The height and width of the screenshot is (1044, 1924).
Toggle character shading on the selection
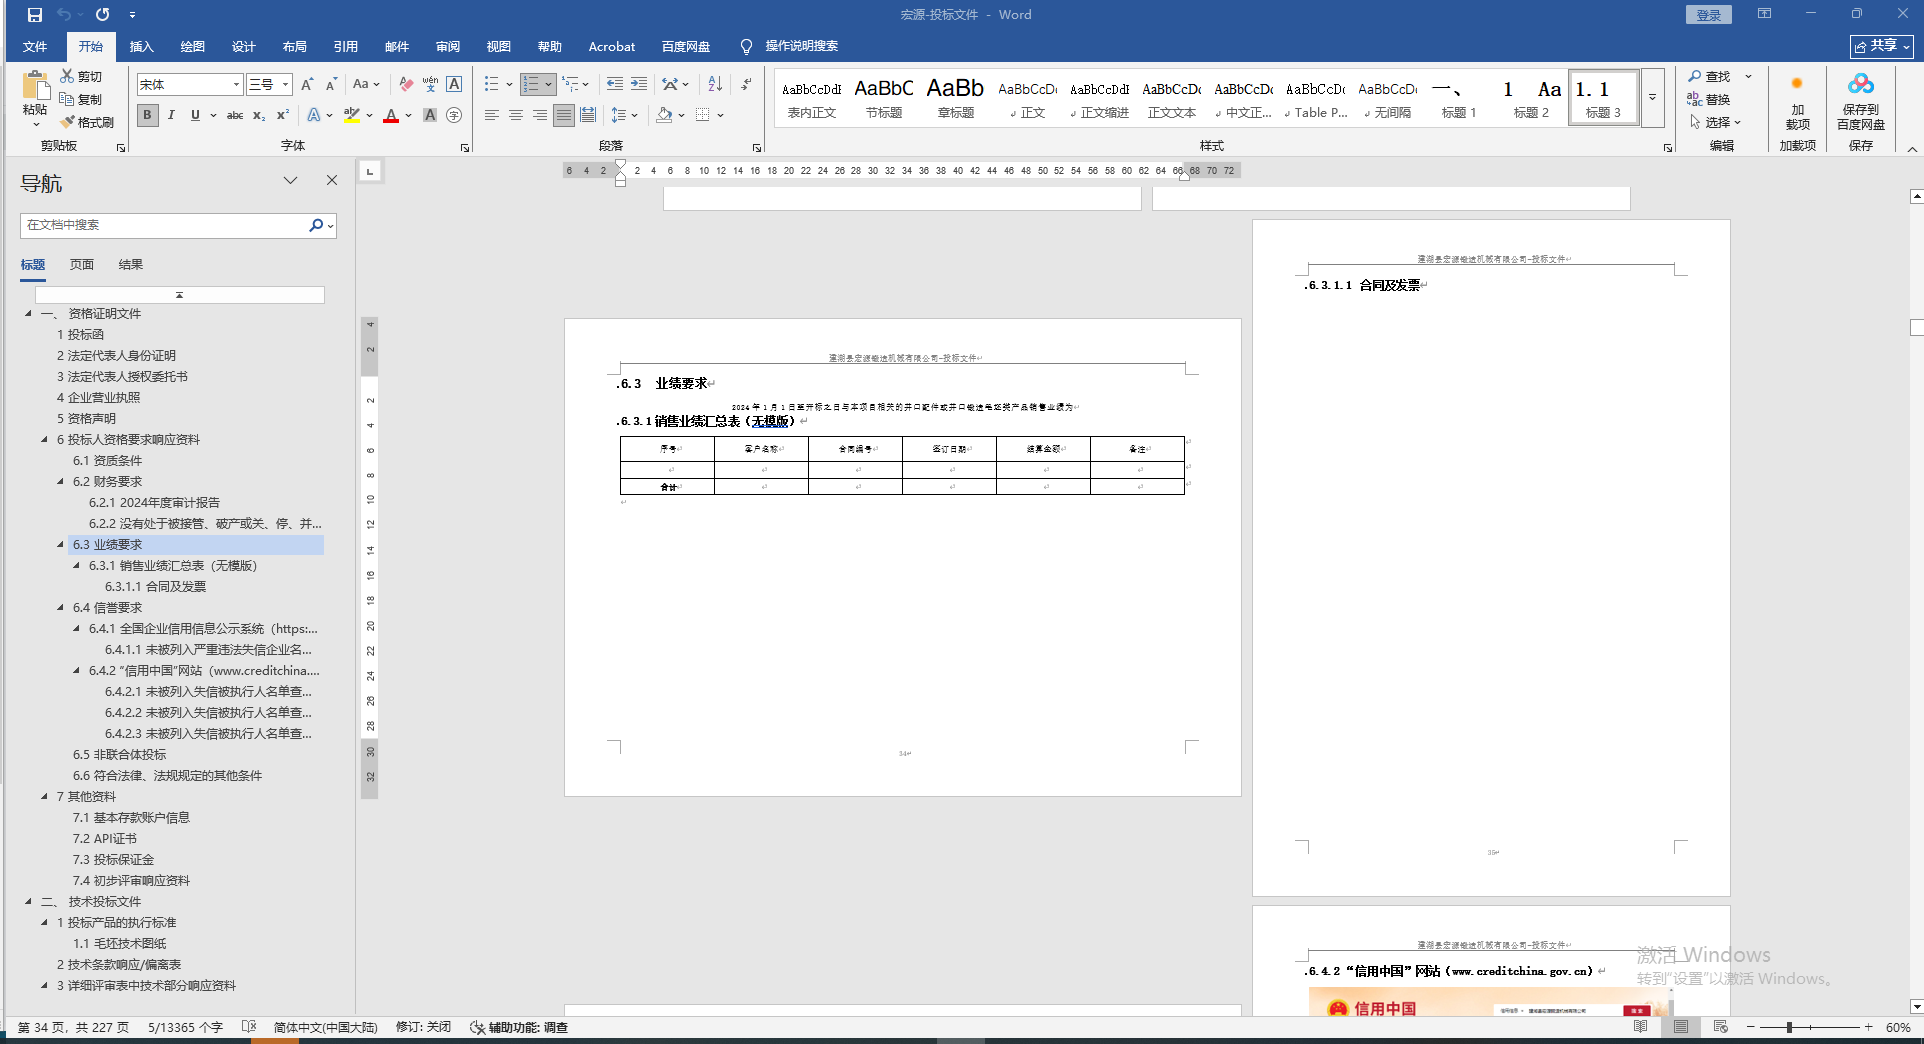[430, 115]
